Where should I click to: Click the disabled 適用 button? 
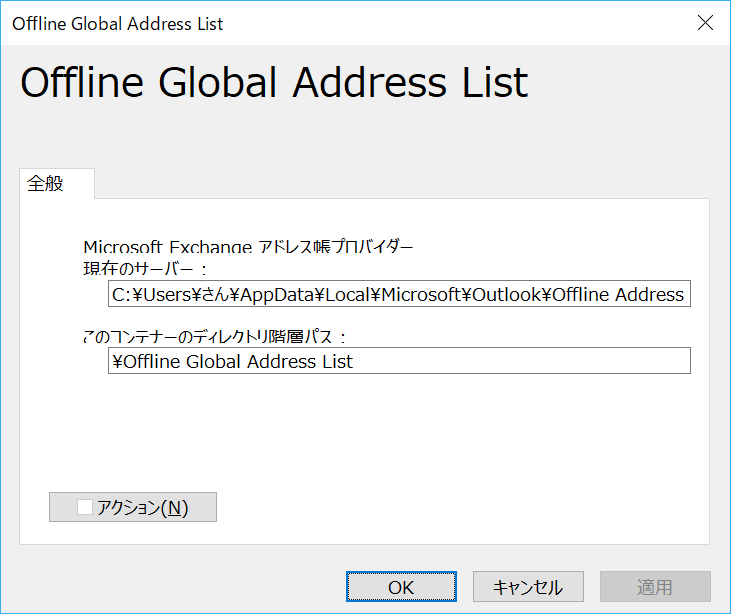tap(655, 587)
